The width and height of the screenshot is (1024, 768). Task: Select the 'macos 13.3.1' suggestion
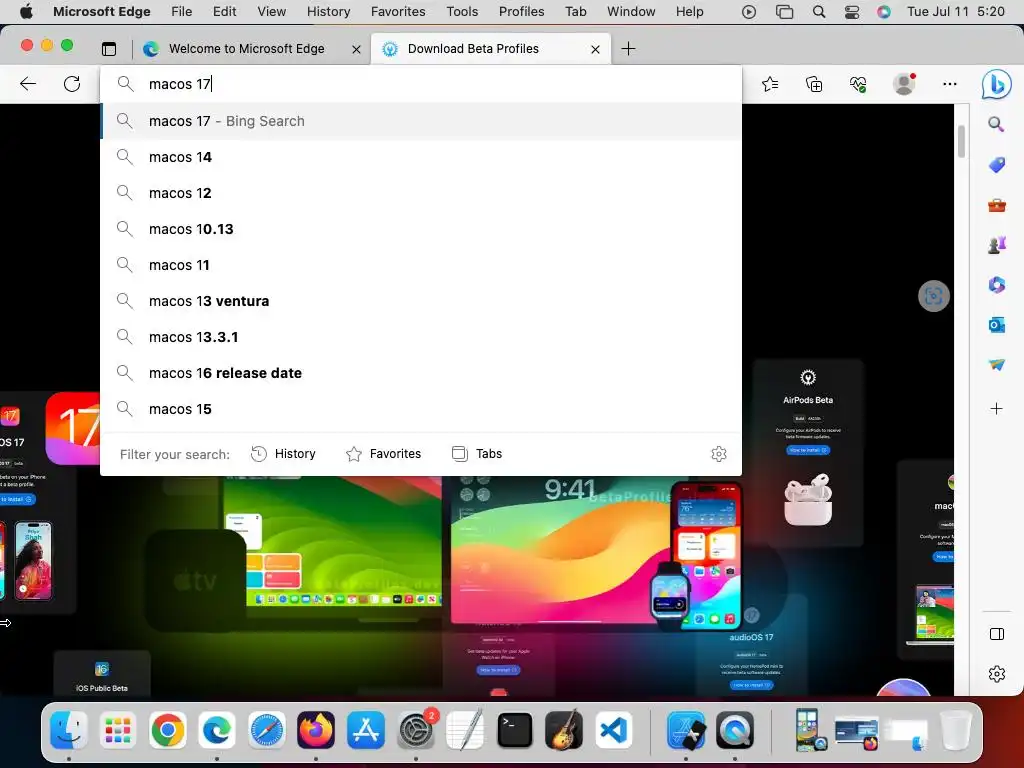421,336
